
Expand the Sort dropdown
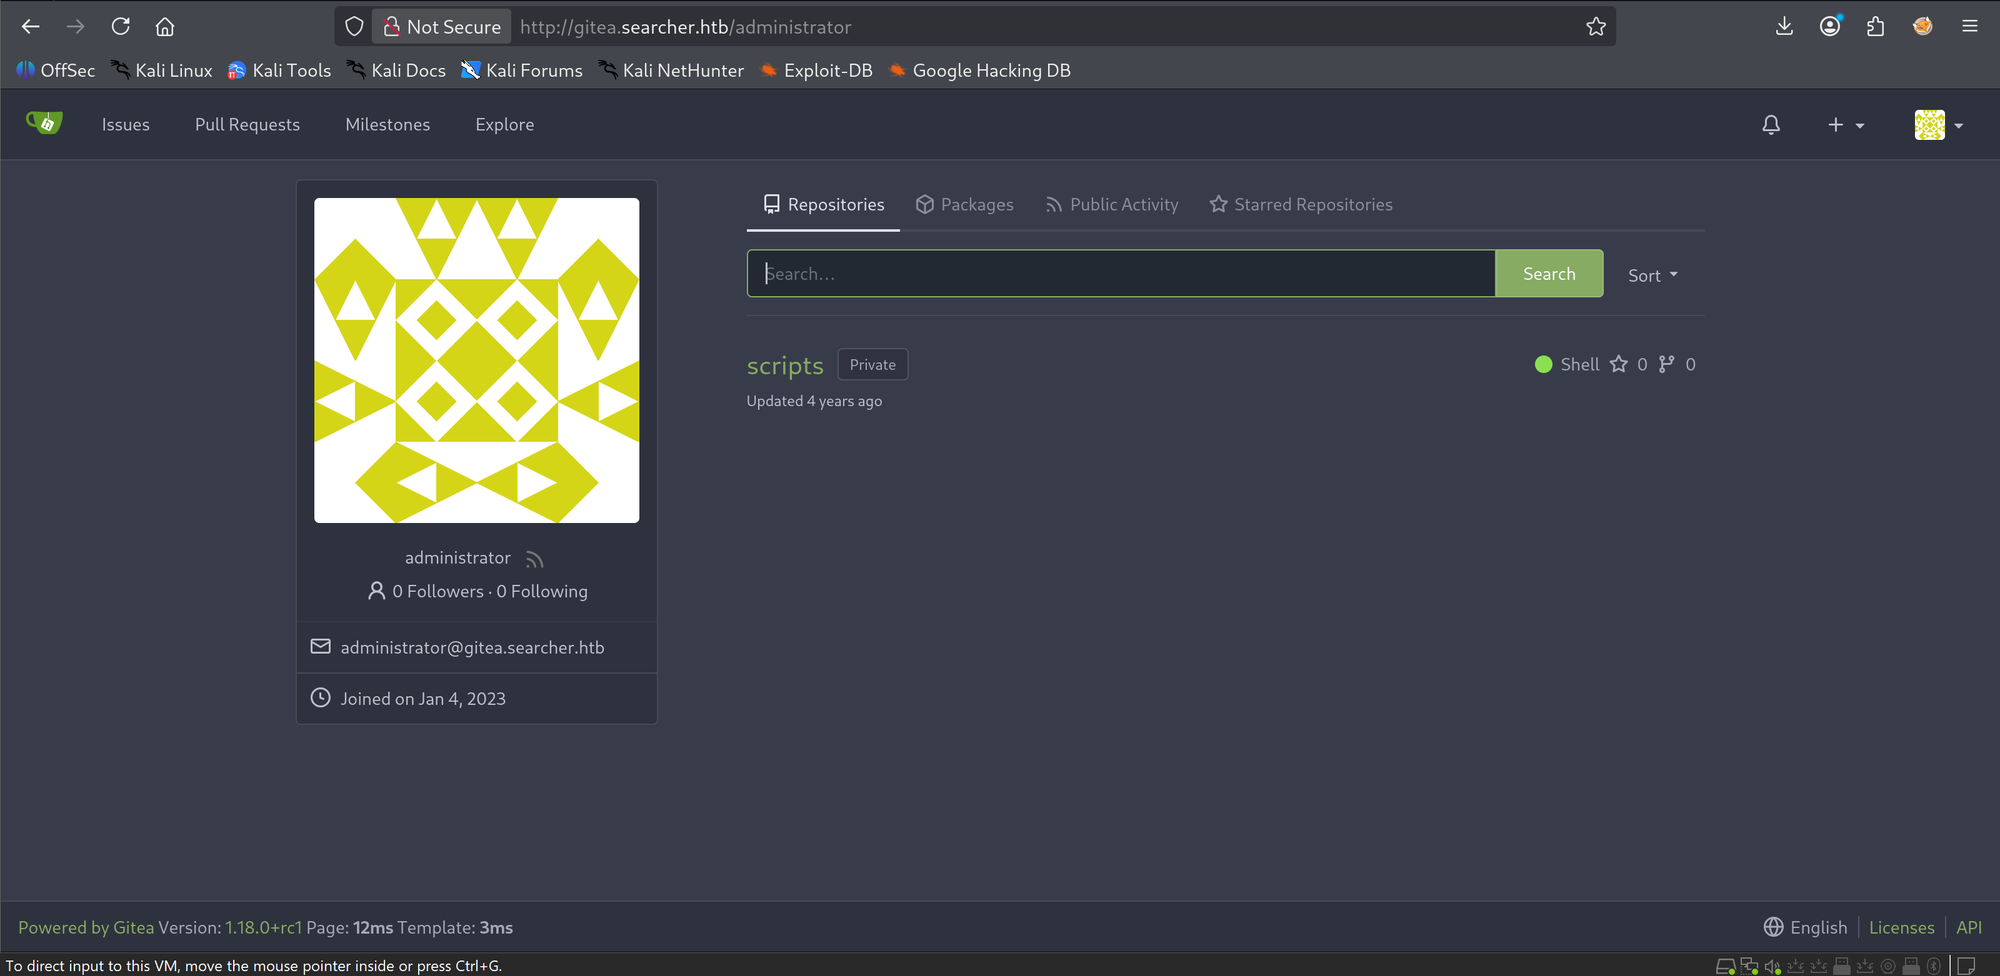(1653, 275)
